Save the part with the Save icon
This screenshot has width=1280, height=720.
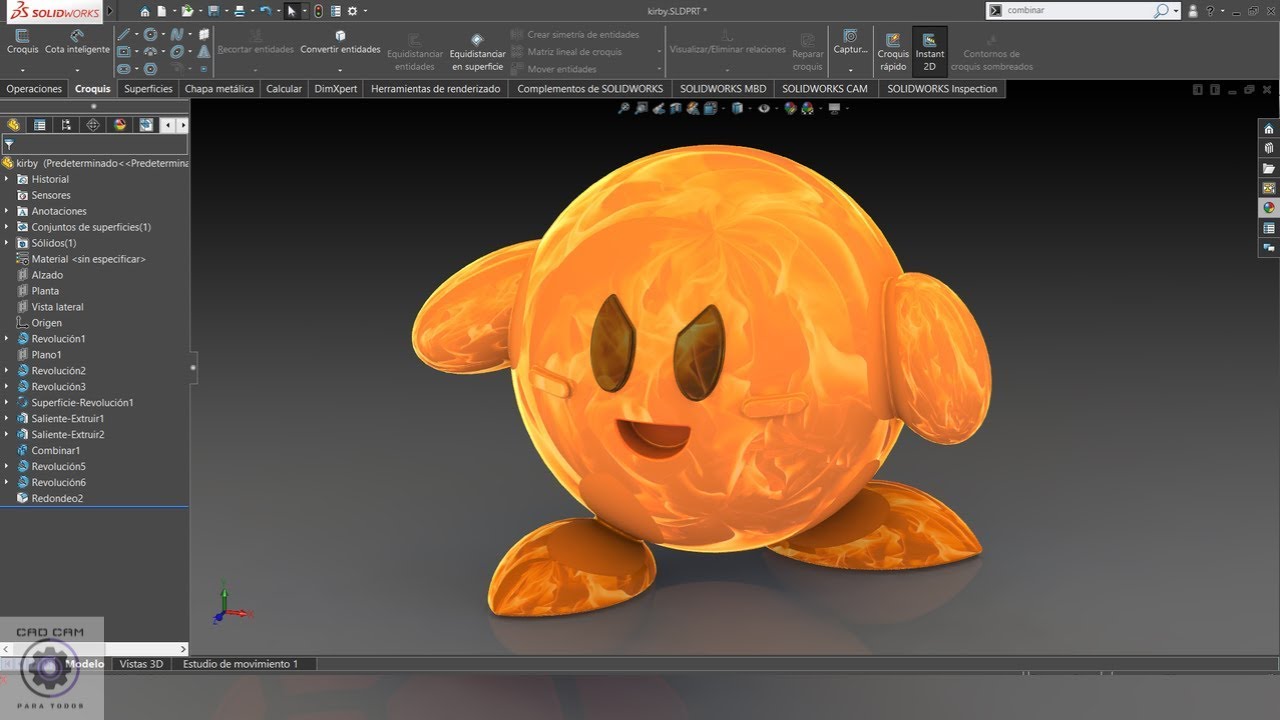tap(213, 11)
